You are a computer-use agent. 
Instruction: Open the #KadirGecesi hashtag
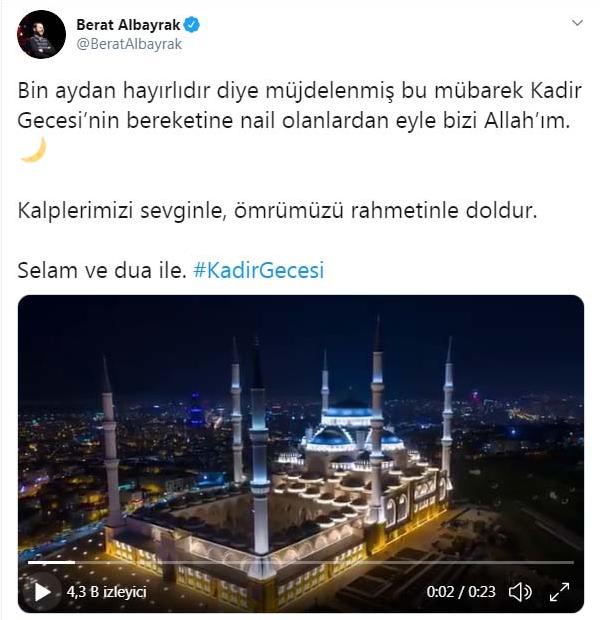[259, 270]
